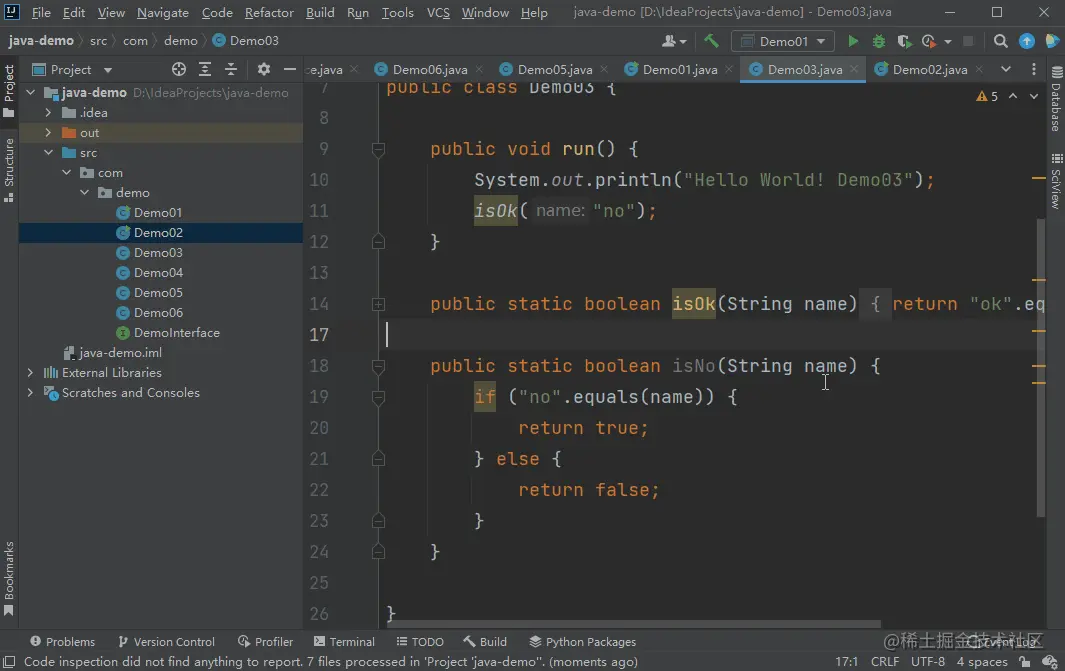Click UTF-8 encoding in status bar

click(927, 661)
